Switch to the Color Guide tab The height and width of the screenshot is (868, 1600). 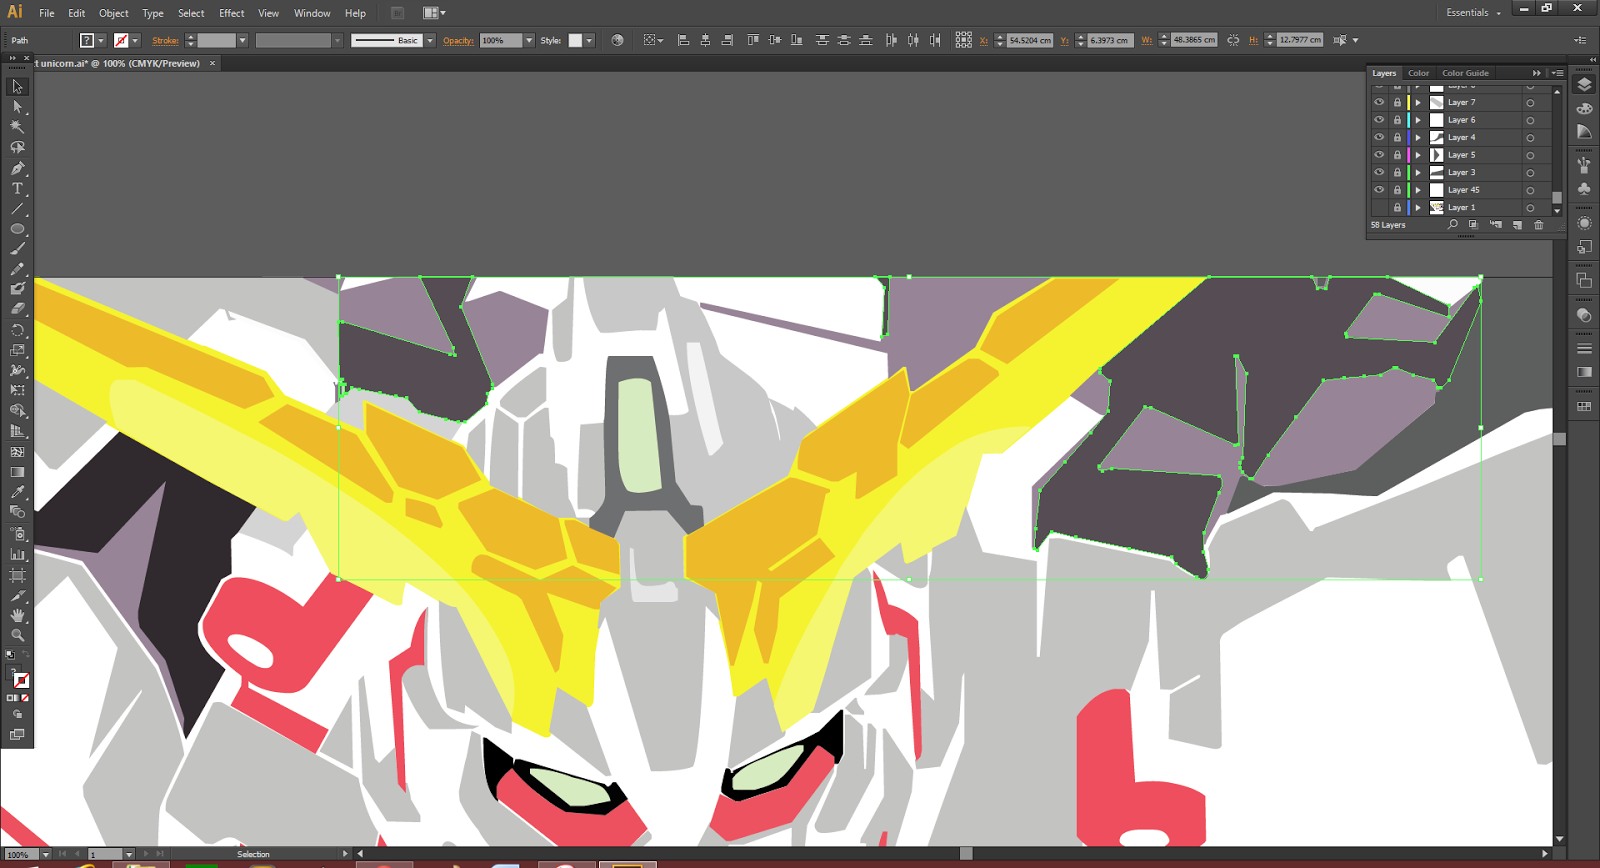pyautogui.click(x=1465, y=73)
